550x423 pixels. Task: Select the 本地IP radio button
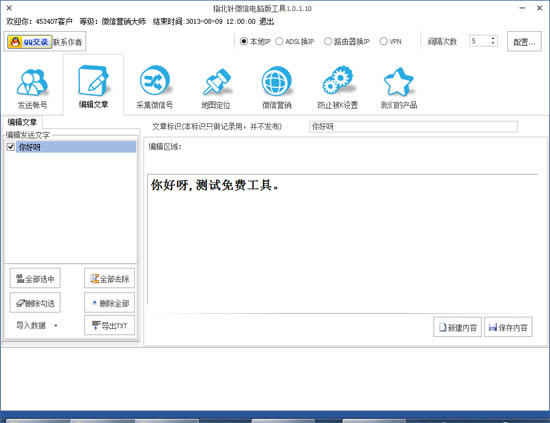coord(244,41)
